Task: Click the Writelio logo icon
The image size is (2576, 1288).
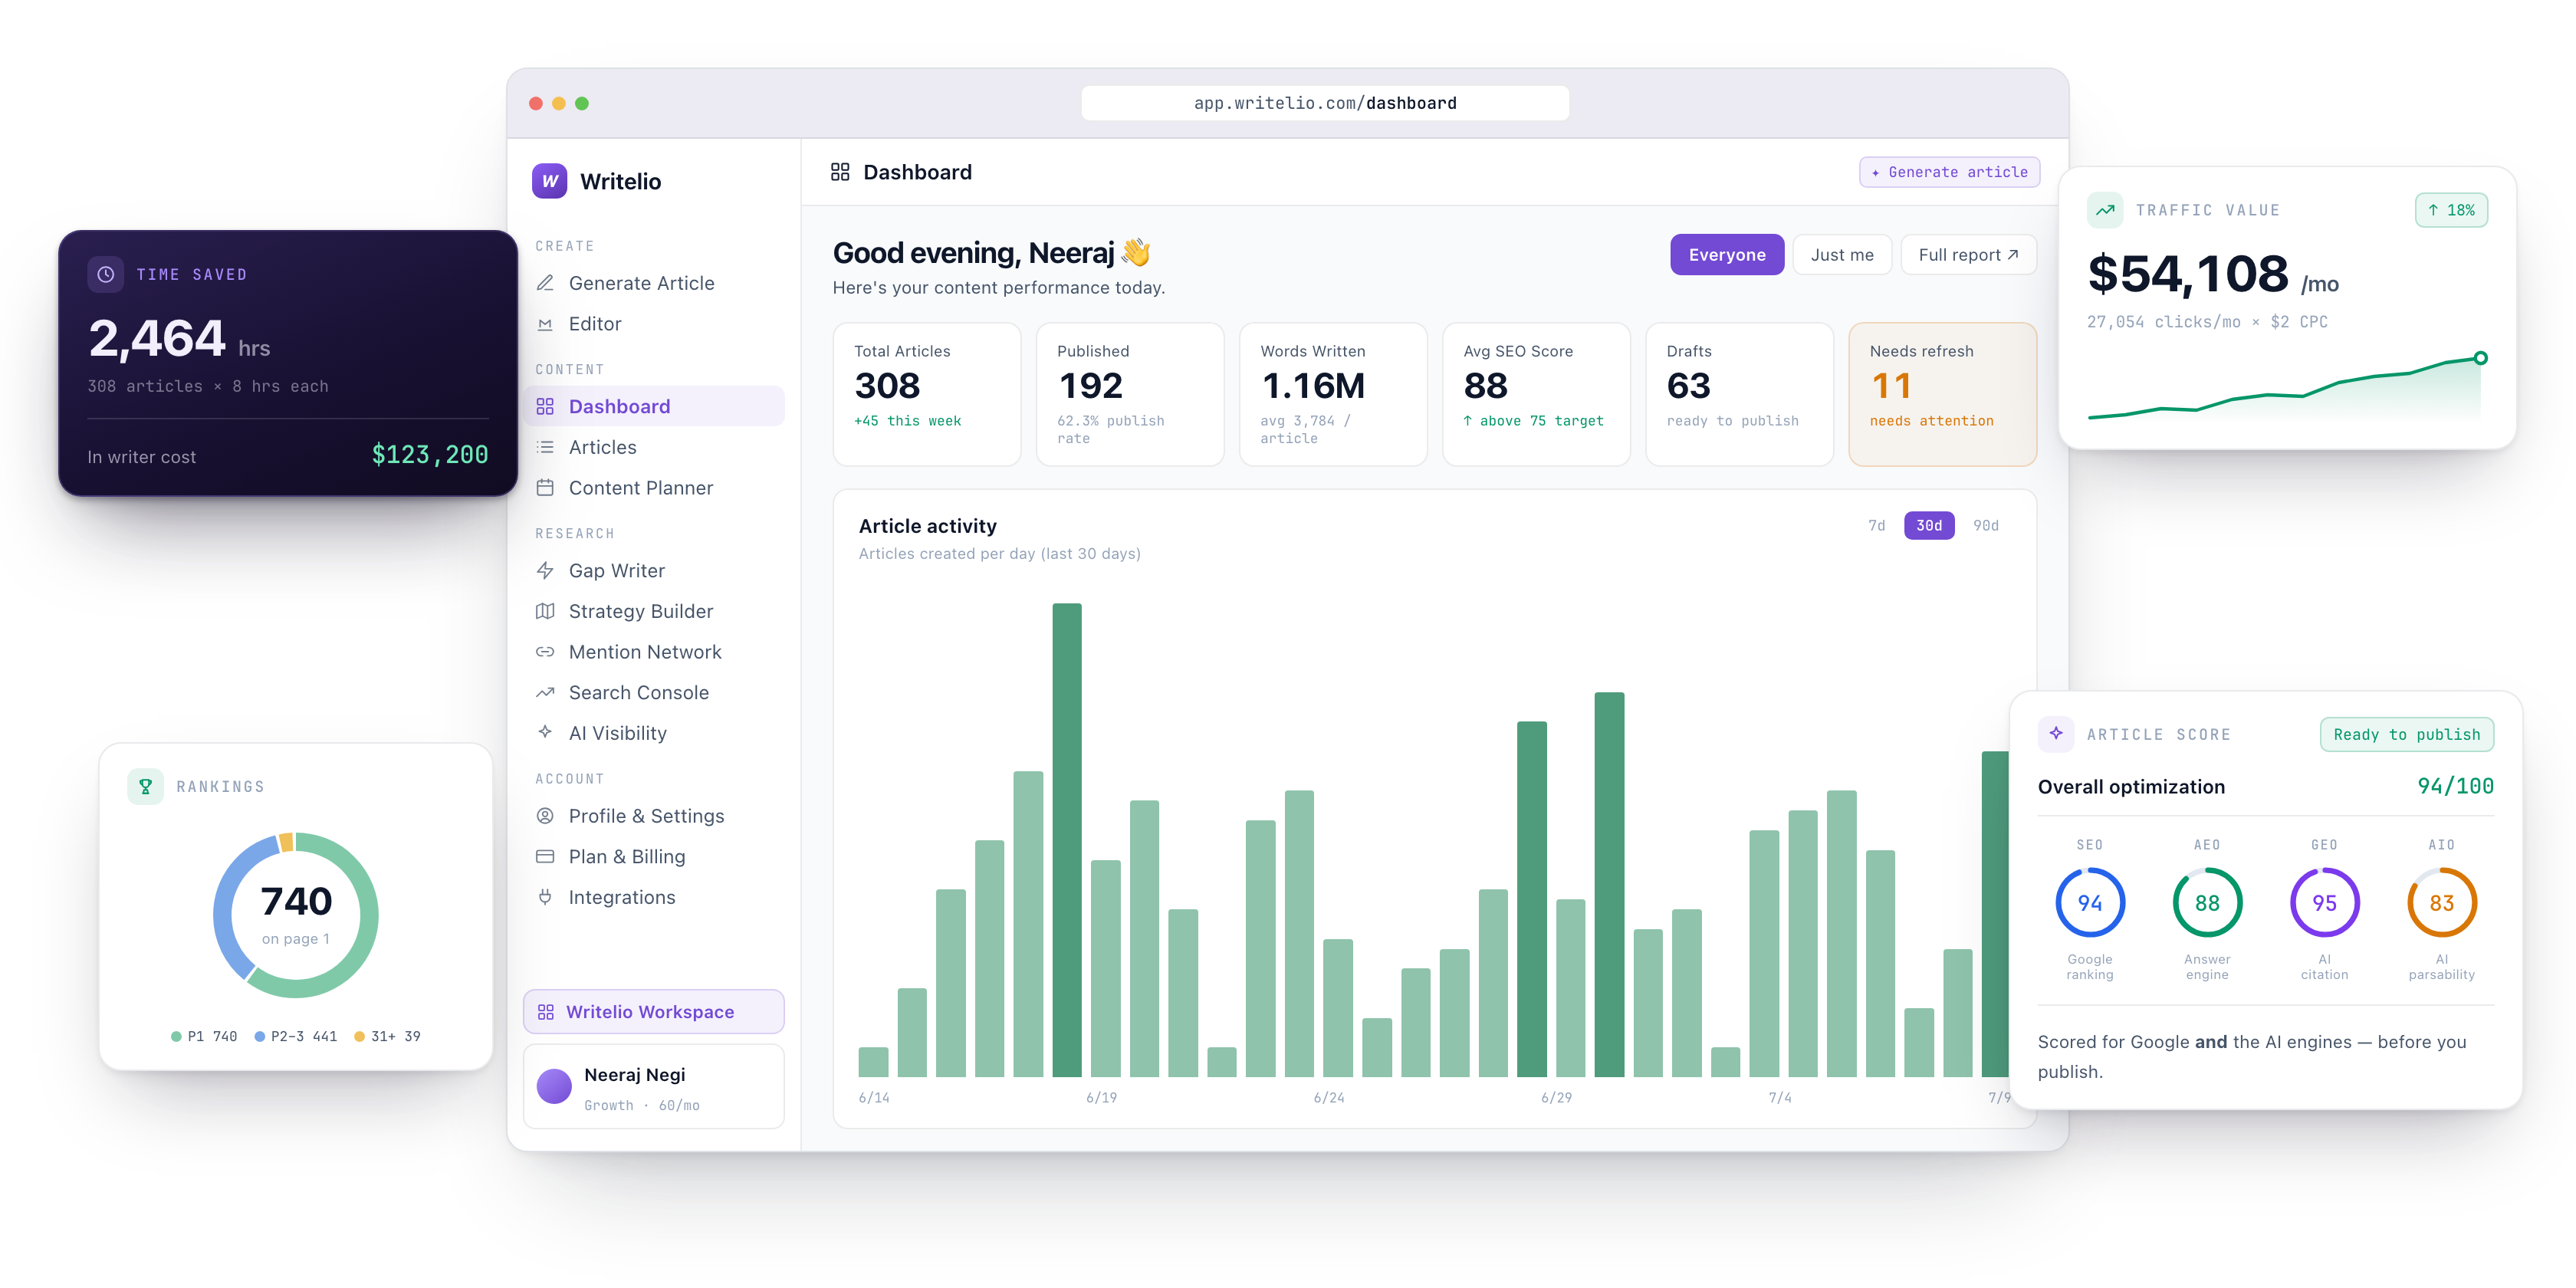Action: [x=549, y=181]
